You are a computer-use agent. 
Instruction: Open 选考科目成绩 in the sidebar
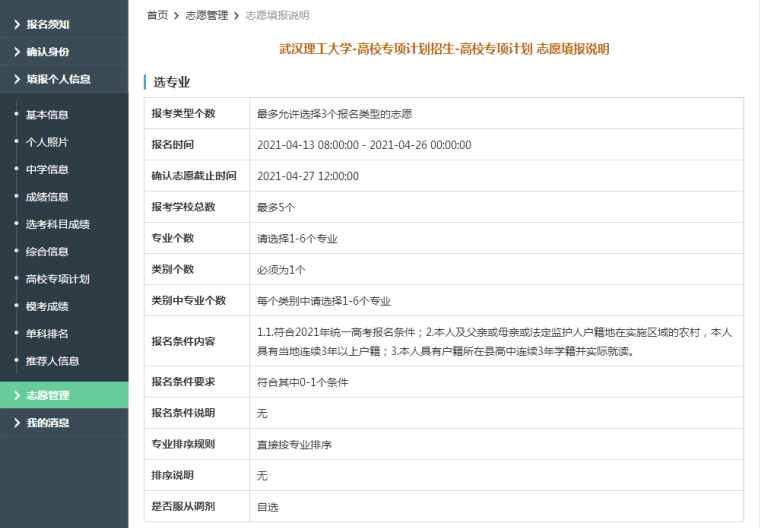click(x=58, y=224)
